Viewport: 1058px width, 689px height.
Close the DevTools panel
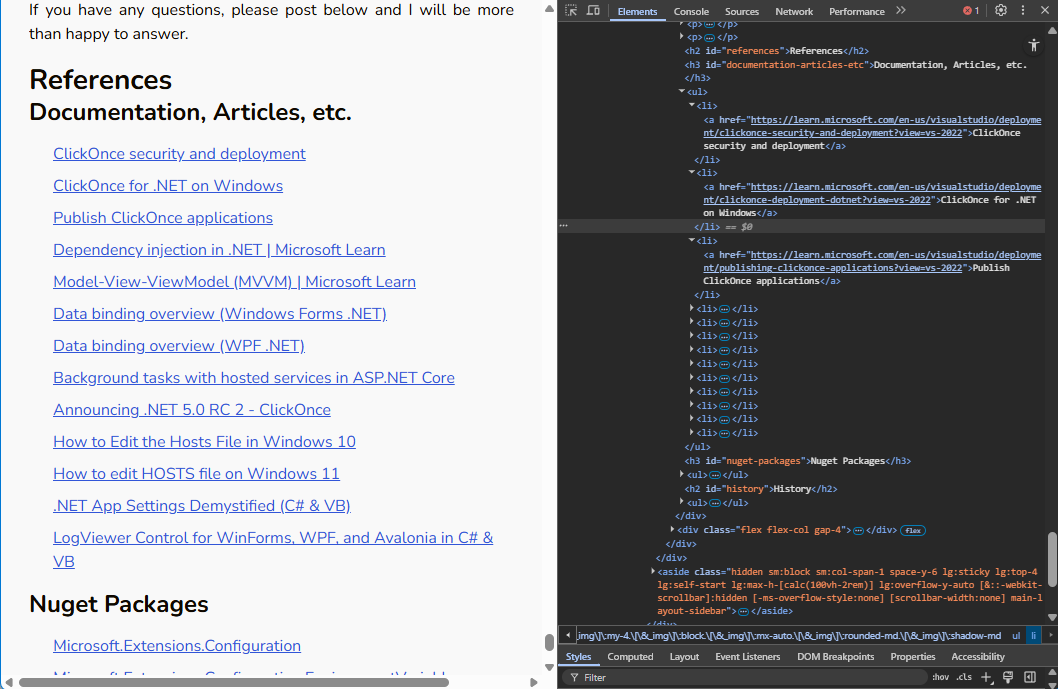pyautogui.click(x=1045, y=11)
